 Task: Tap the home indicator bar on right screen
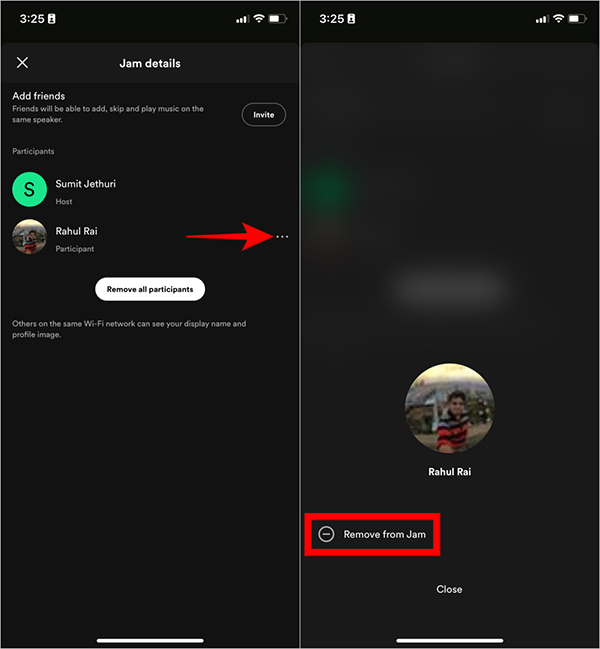tap(450, 640)
